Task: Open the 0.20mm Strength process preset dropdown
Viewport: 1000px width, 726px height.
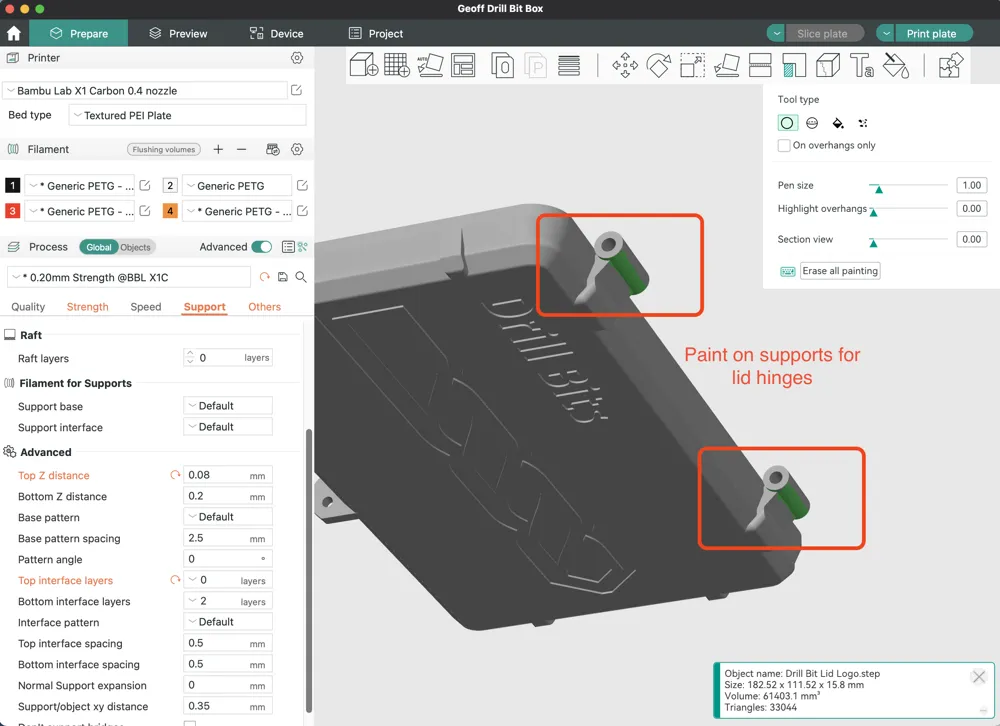Action: 129,278
